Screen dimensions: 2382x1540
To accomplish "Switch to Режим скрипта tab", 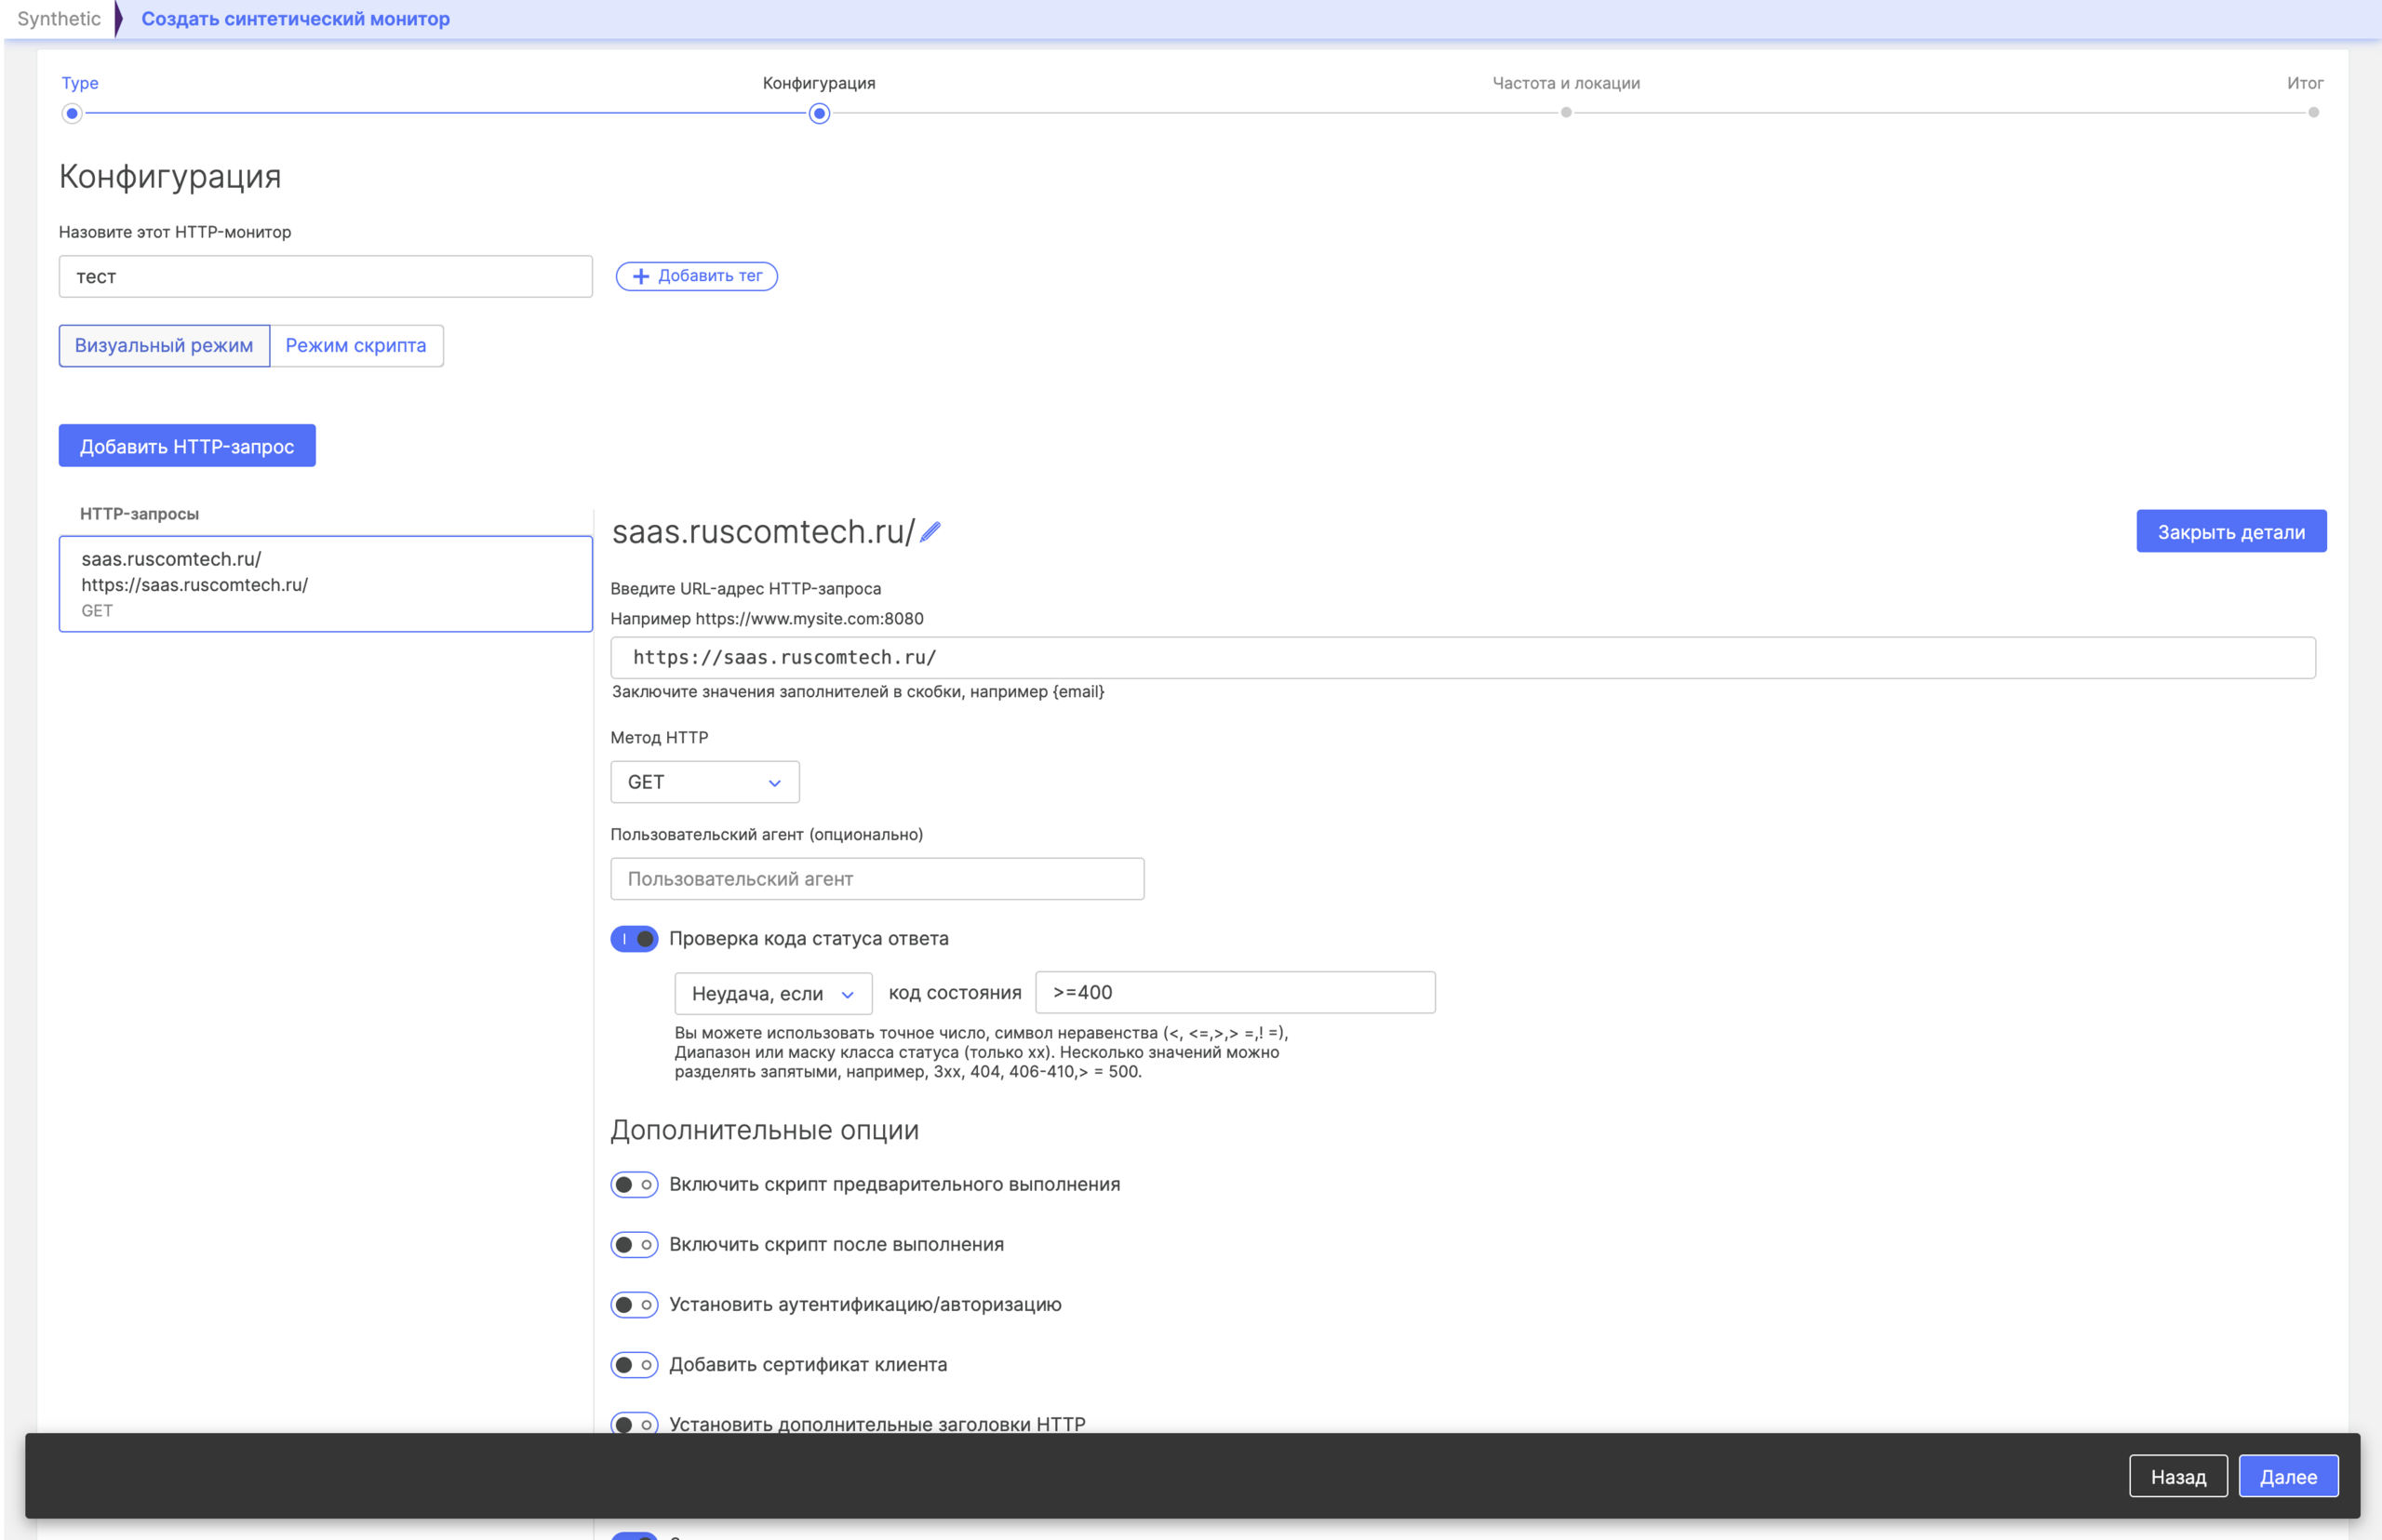I will pyautogui.click(x=356, y=346).
